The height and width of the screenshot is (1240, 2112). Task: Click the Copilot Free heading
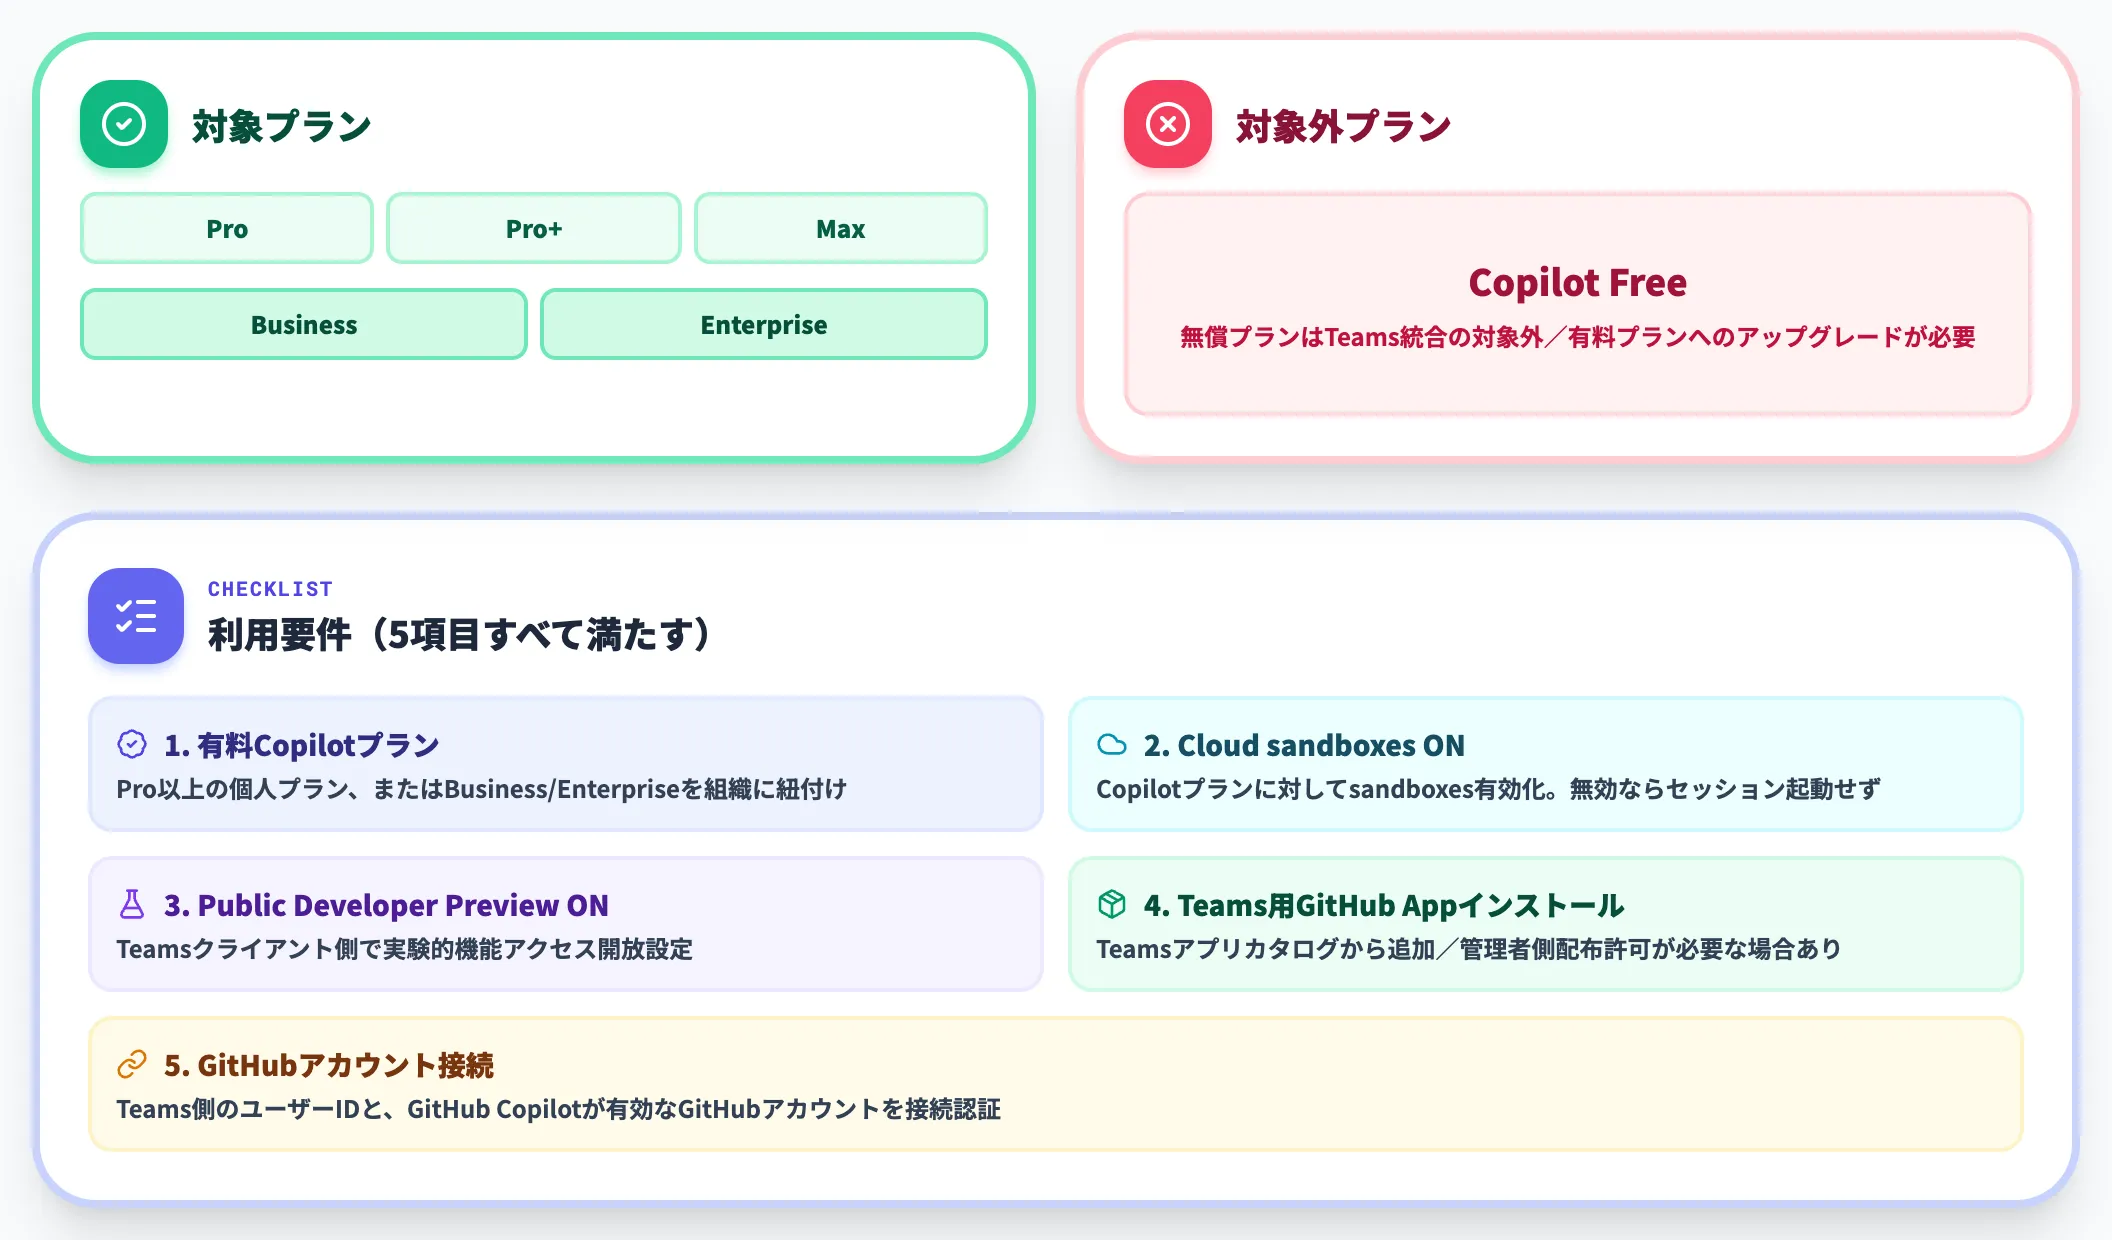pos(1578,283)
